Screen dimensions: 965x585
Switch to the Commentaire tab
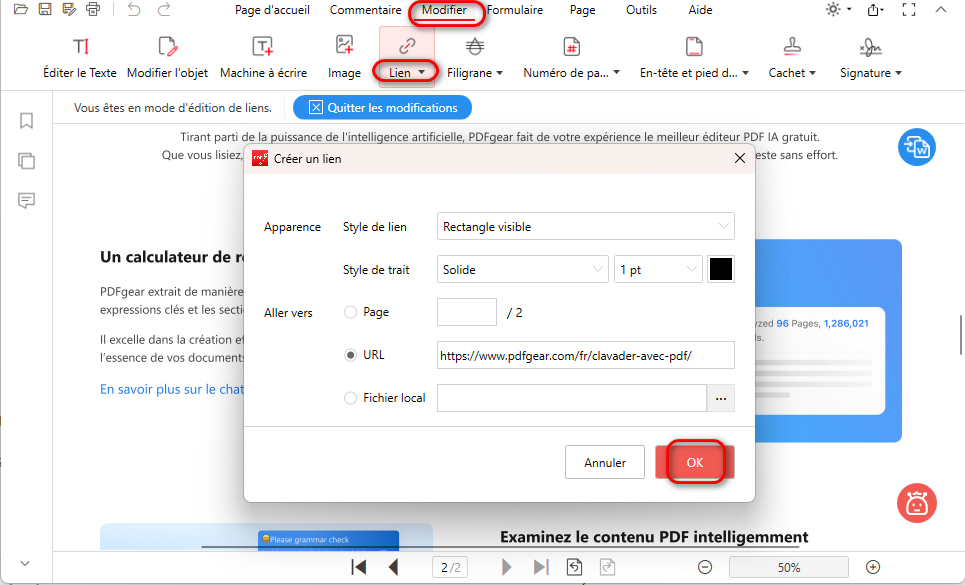tap(366, 10)
